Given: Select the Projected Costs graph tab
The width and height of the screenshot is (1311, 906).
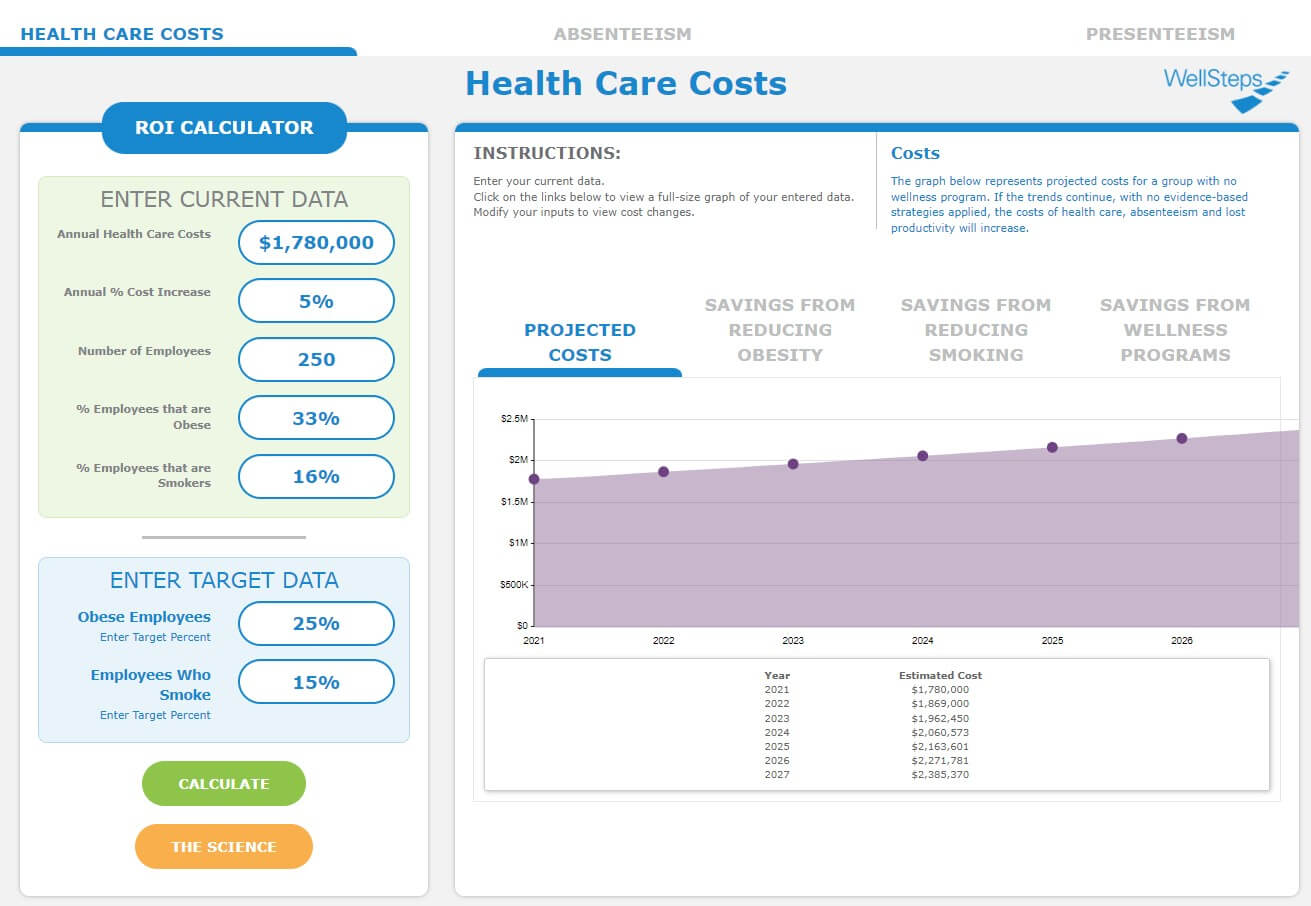Looking at the screenshot, I should 580,342.
